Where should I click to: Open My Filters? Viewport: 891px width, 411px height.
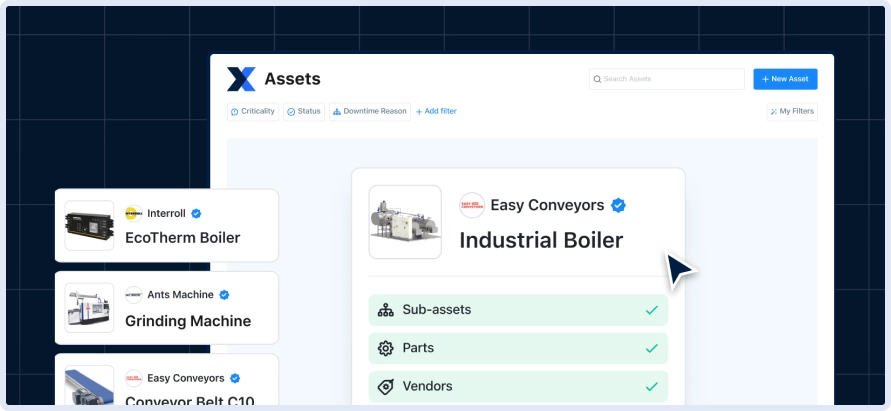pos(792,111)
